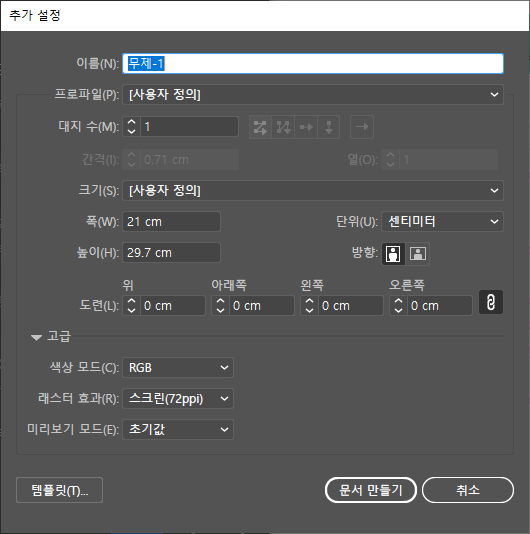Collapse the 고급 advanced section
The width and height of the screenshot is (530, 534).
click(x=36, y=337)
